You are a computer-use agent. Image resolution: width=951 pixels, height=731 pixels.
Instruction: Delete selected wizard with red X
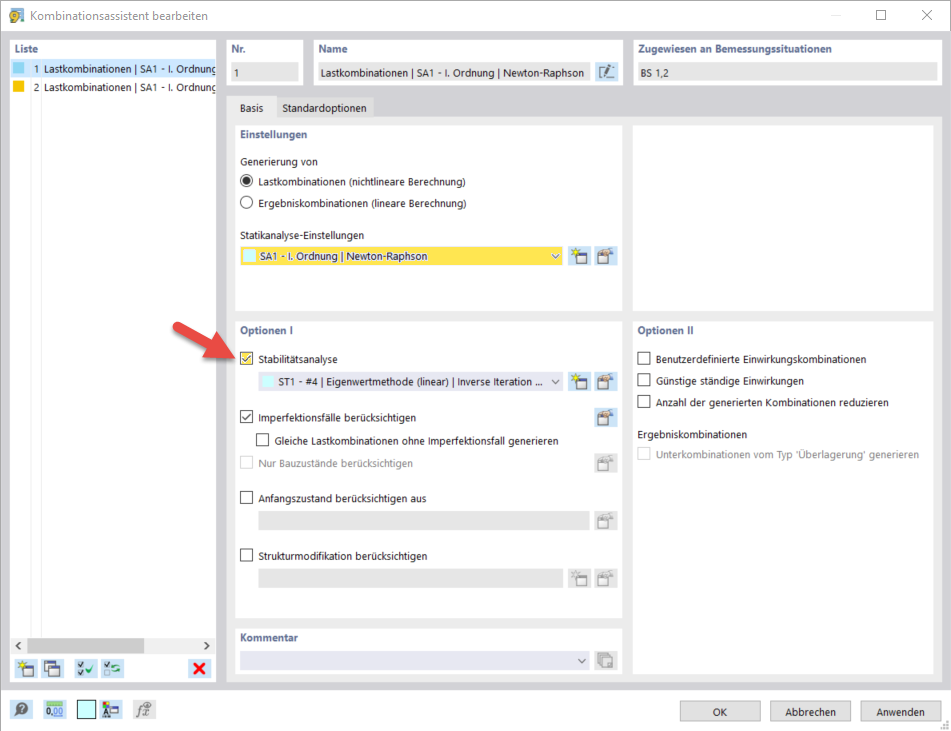199,669
